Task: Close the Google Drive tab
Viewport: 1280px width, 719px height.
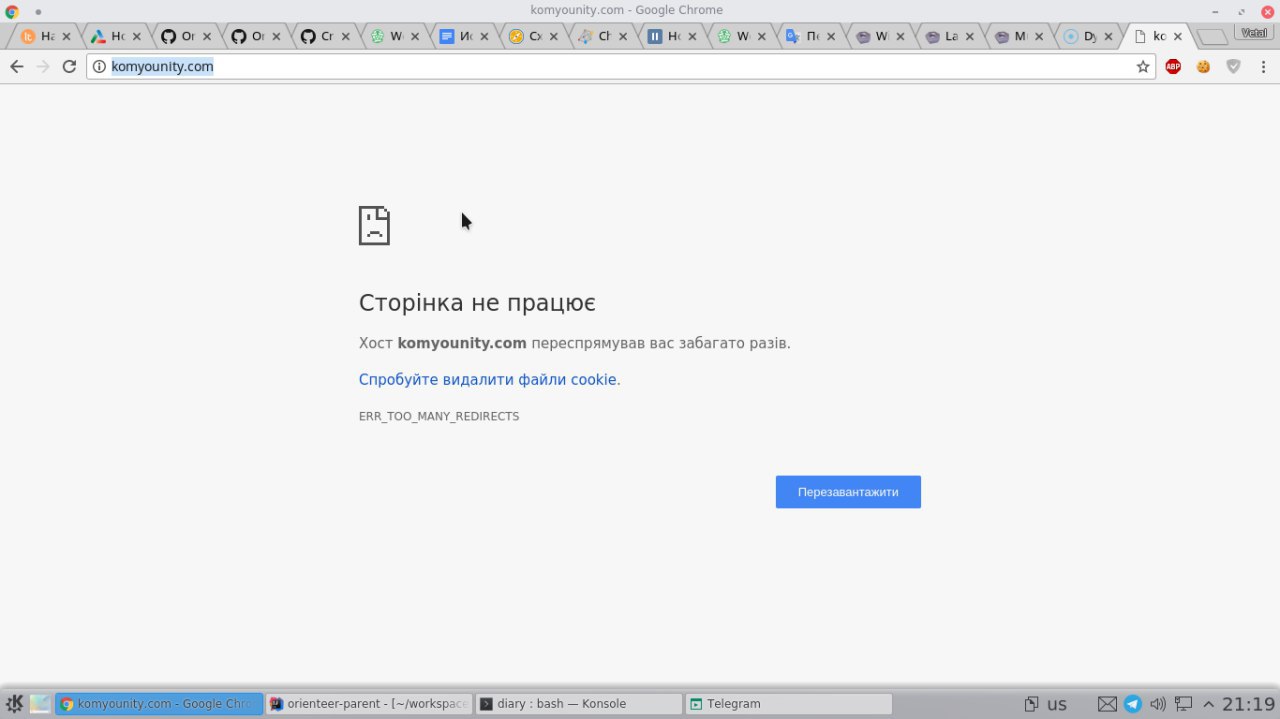Action: (x=137, y=36)
